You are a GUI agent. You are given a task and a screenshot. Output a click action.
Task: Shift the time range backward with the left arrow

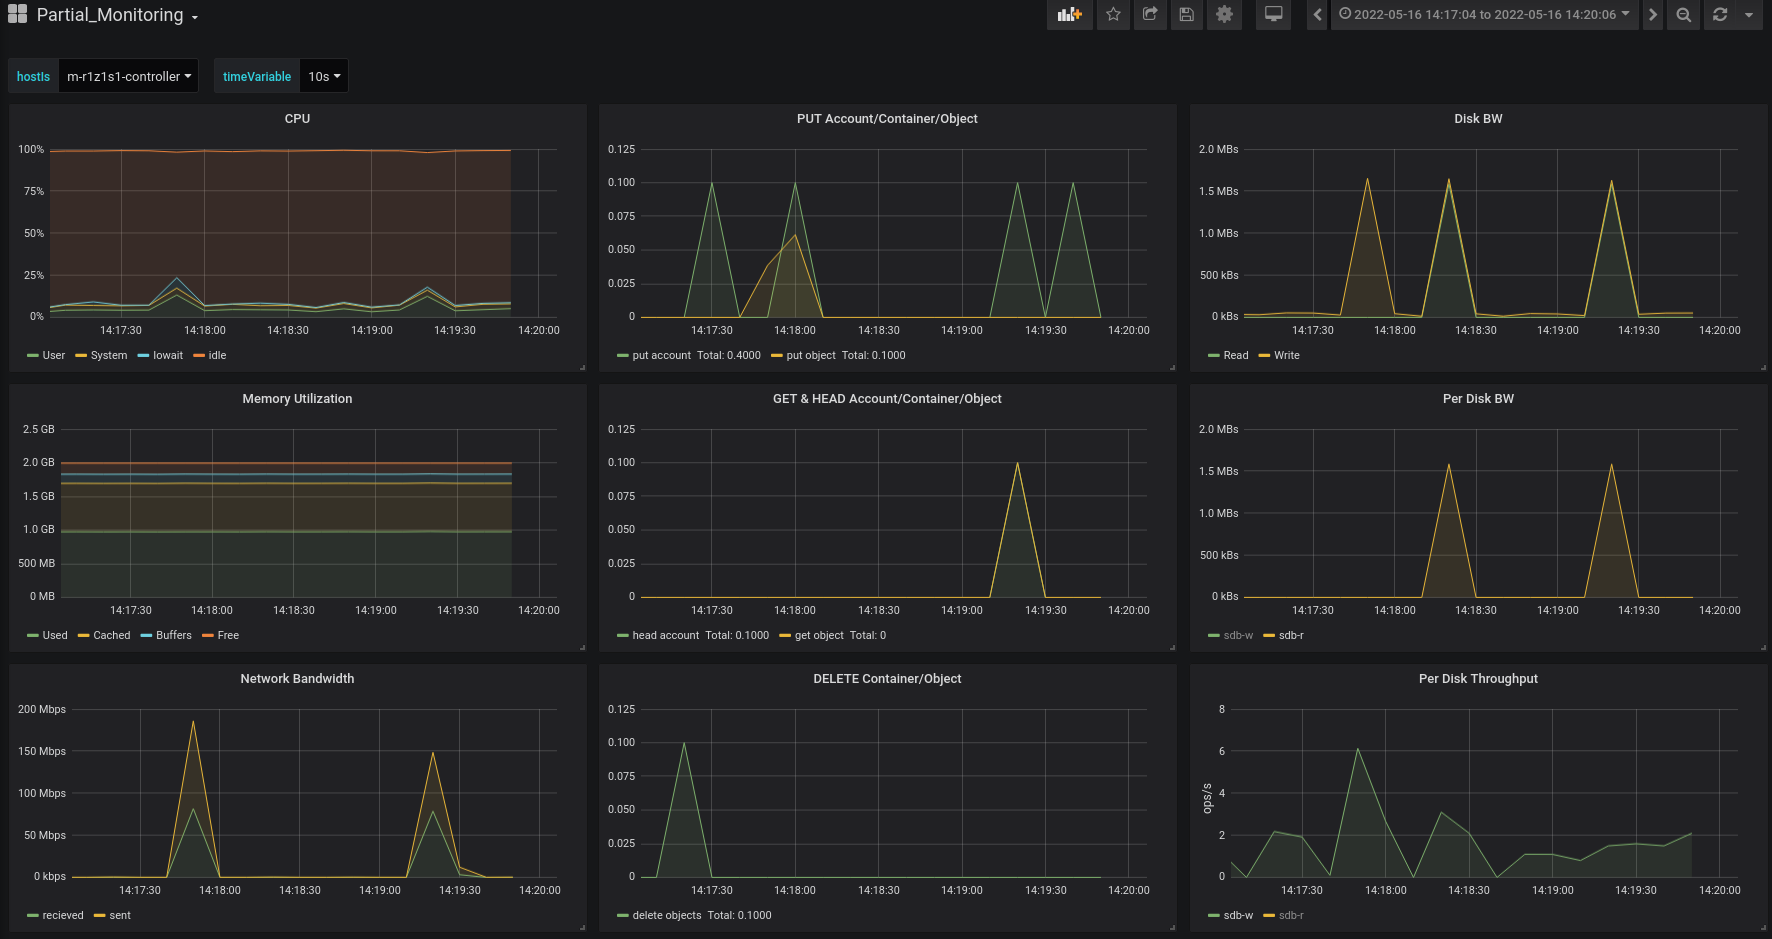coord(1317,15)
